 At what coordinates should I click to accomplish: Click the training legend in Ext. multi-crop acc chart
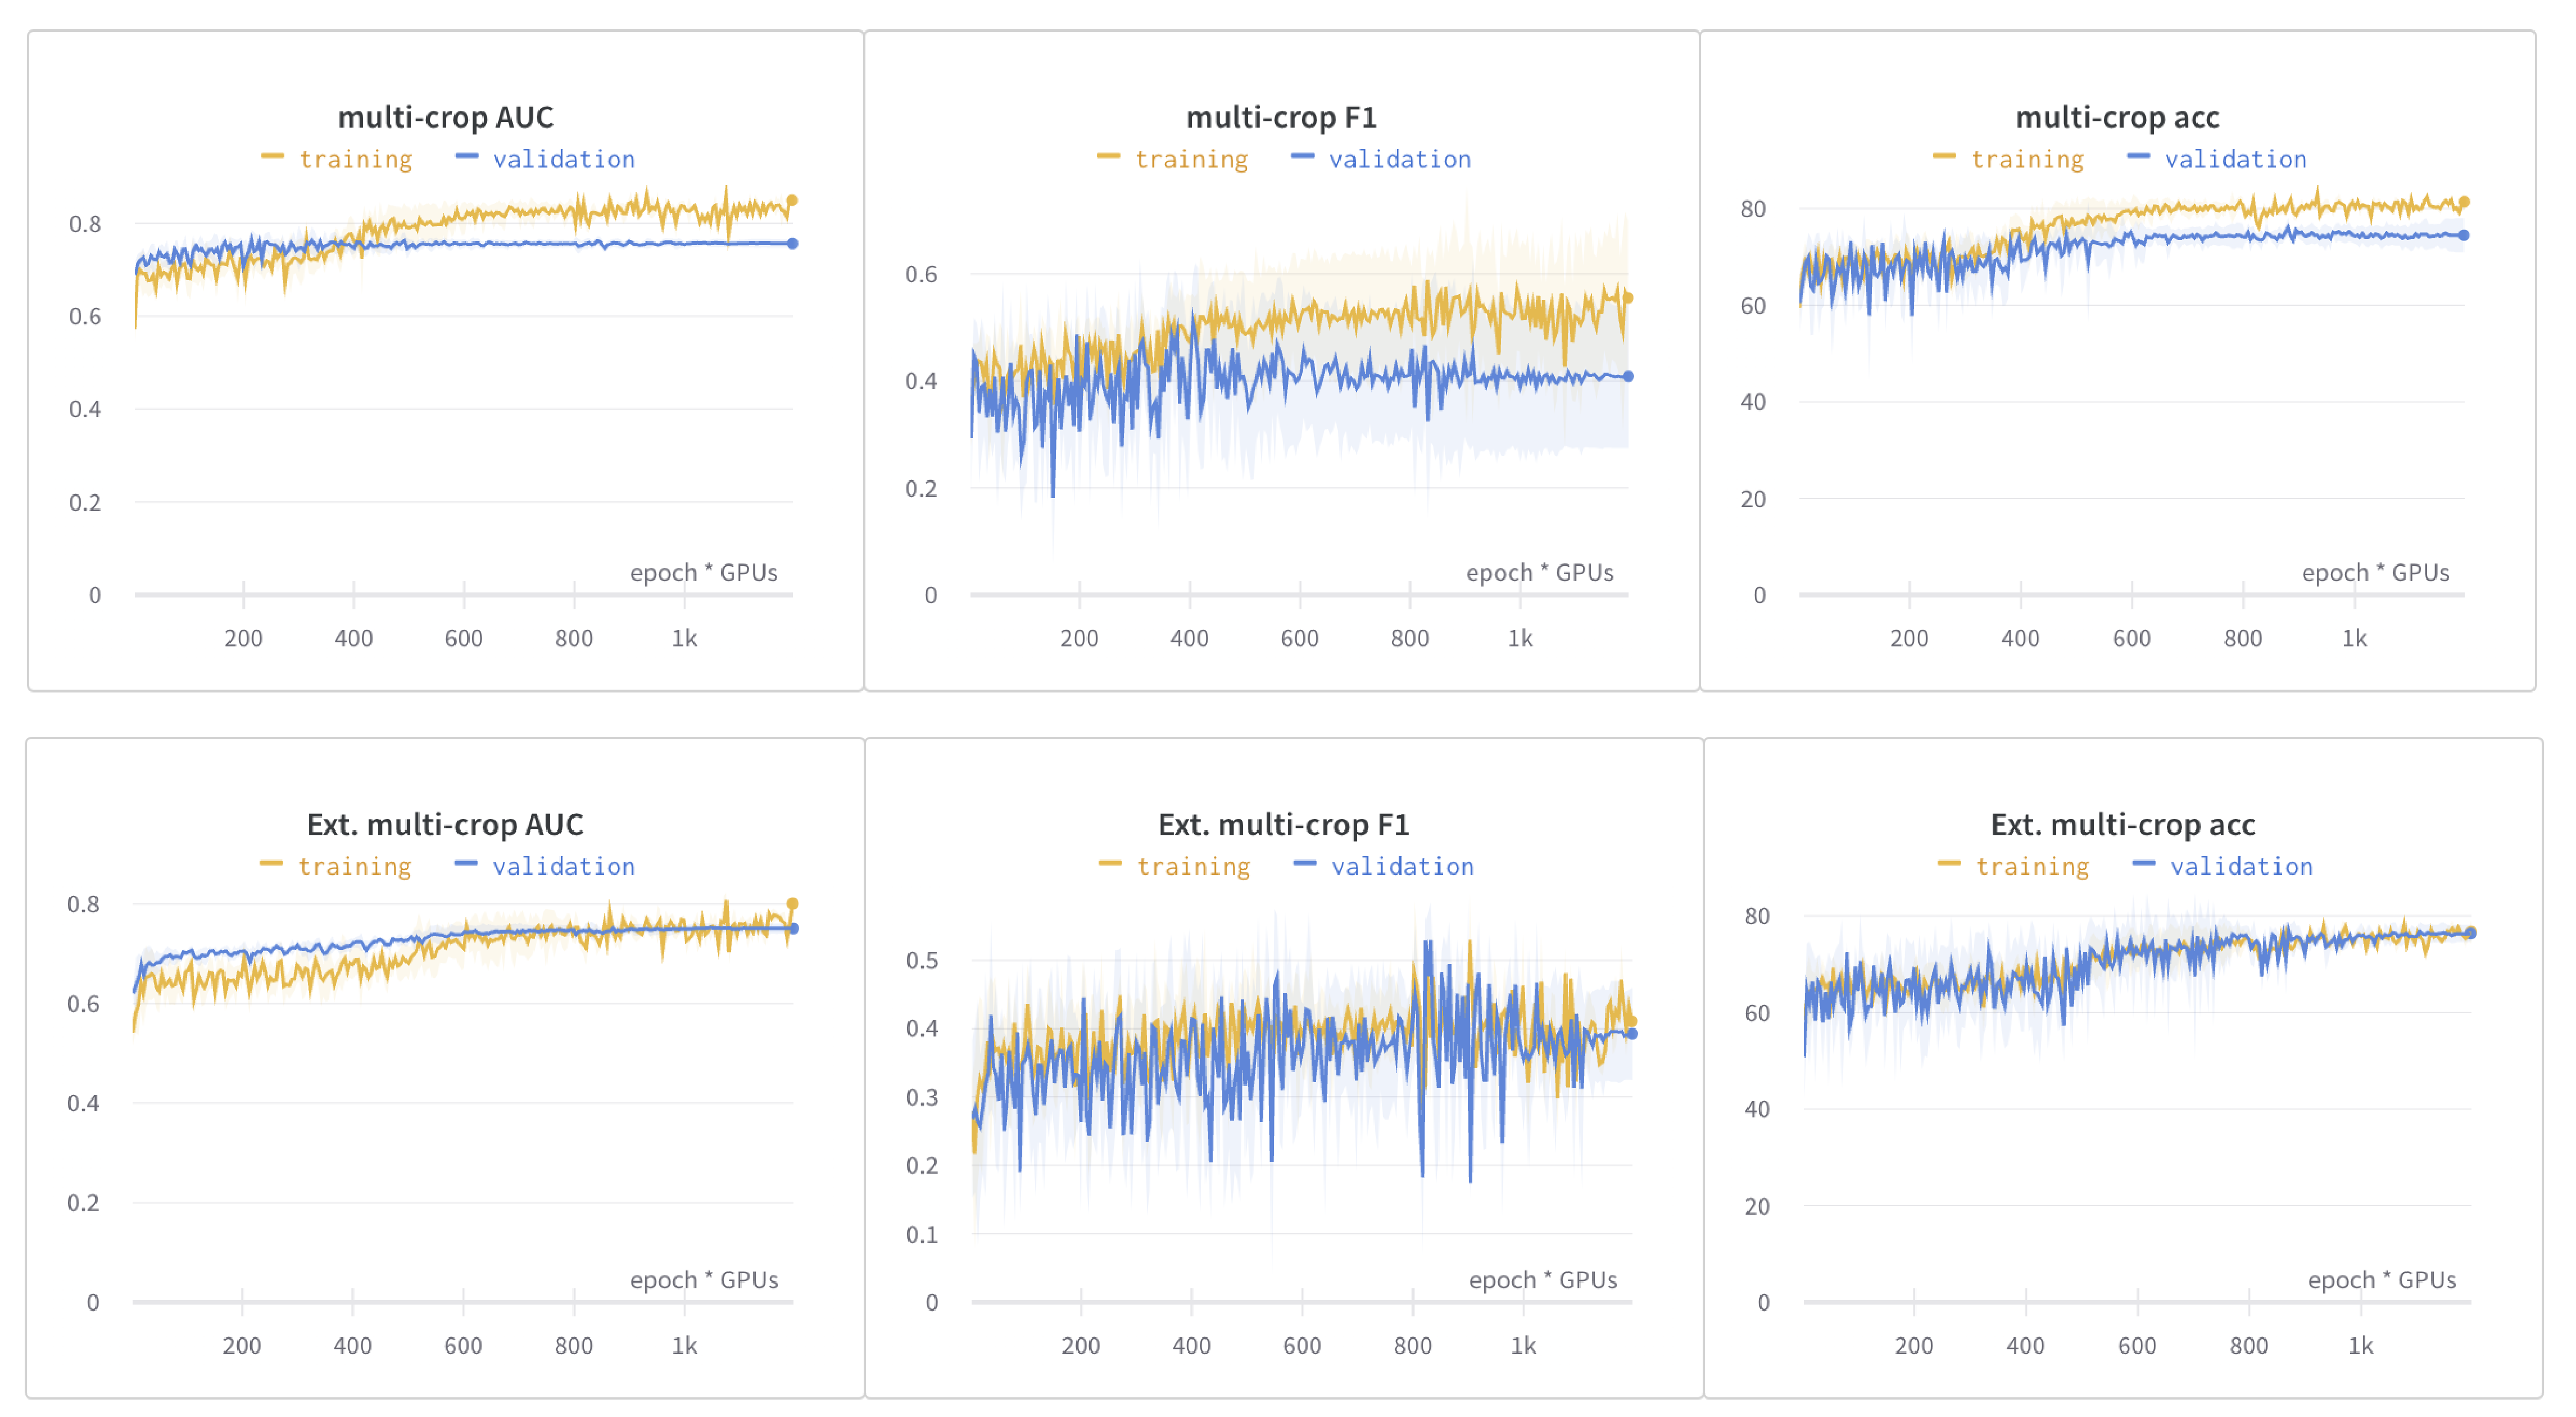click(x=2014, y=866)
